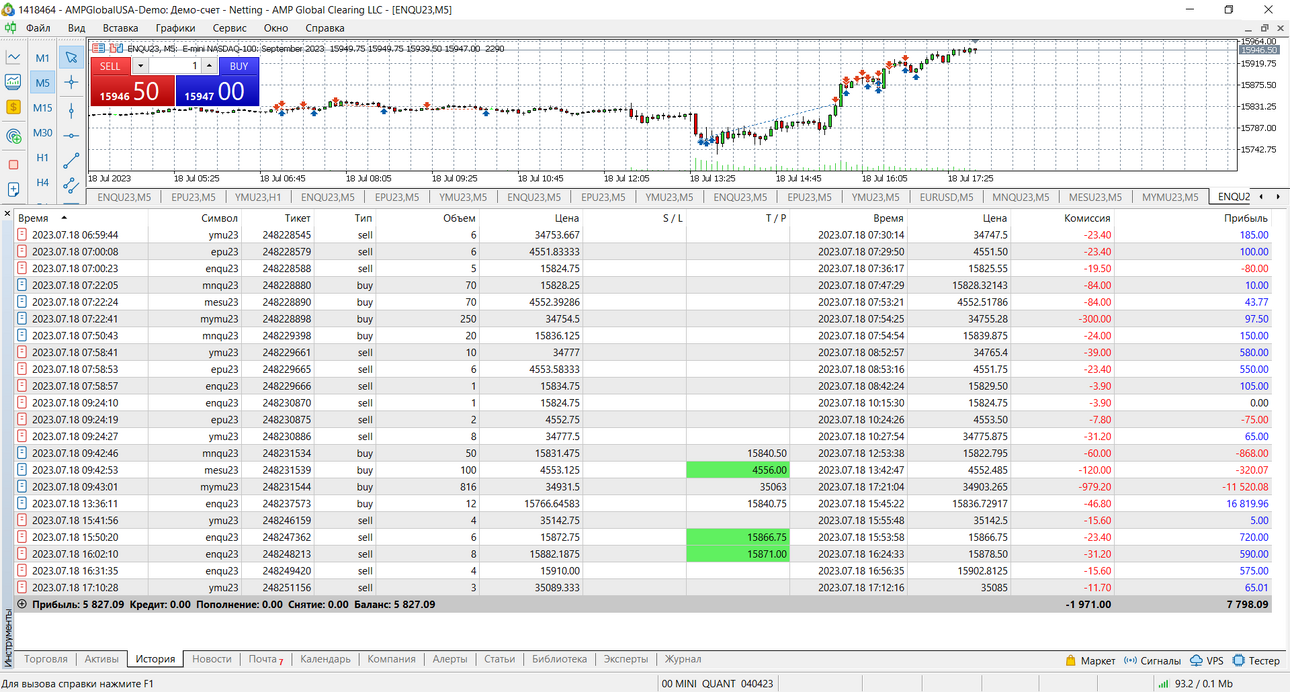Decrease volume with the down arrow
1290x692 pixels.
point(140,66)
